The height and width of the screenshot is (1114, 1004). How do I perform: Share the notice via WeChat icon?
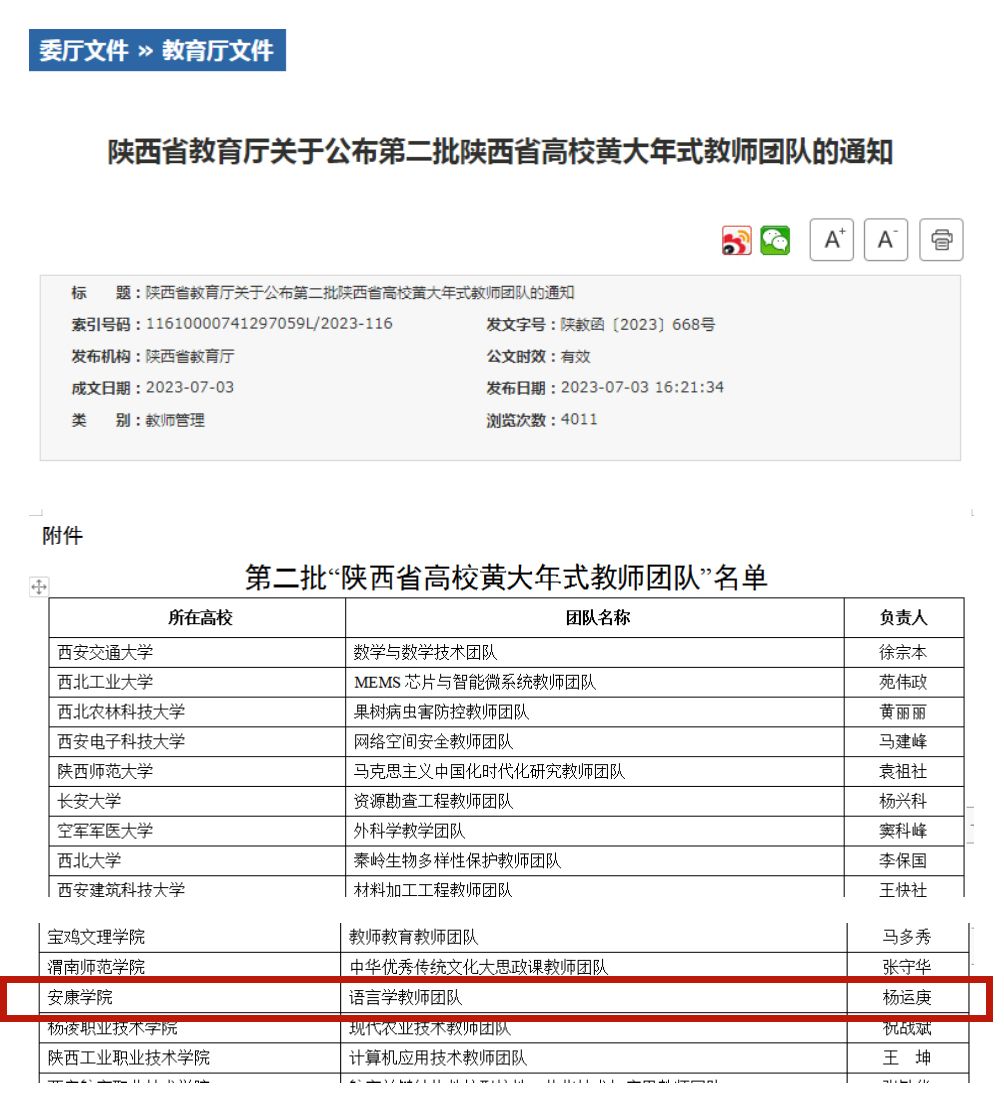click(x=775, y=241)
